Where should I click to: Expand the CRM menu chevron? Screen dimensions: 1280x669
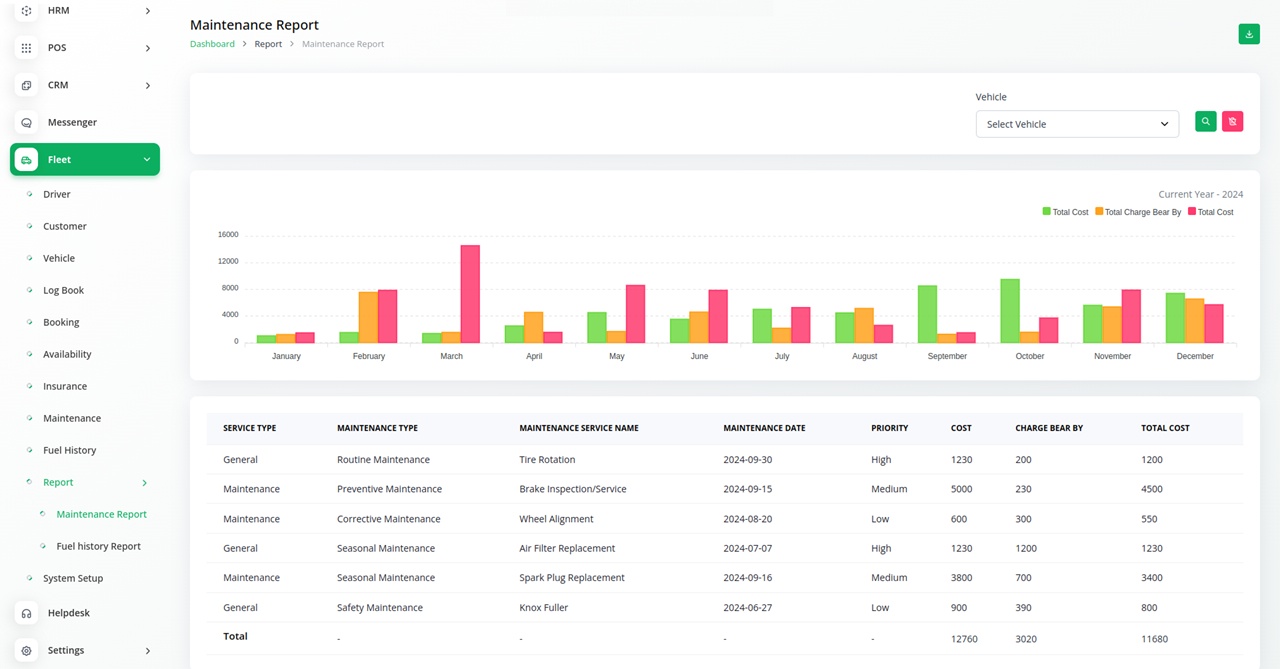point(147,86)
